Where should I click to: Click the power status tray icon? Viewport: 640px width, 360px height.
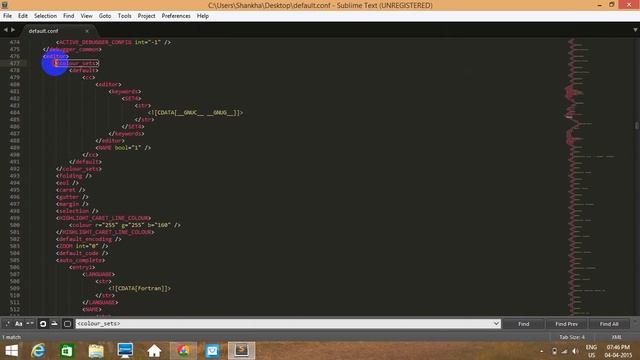click(x=554, y=351)
